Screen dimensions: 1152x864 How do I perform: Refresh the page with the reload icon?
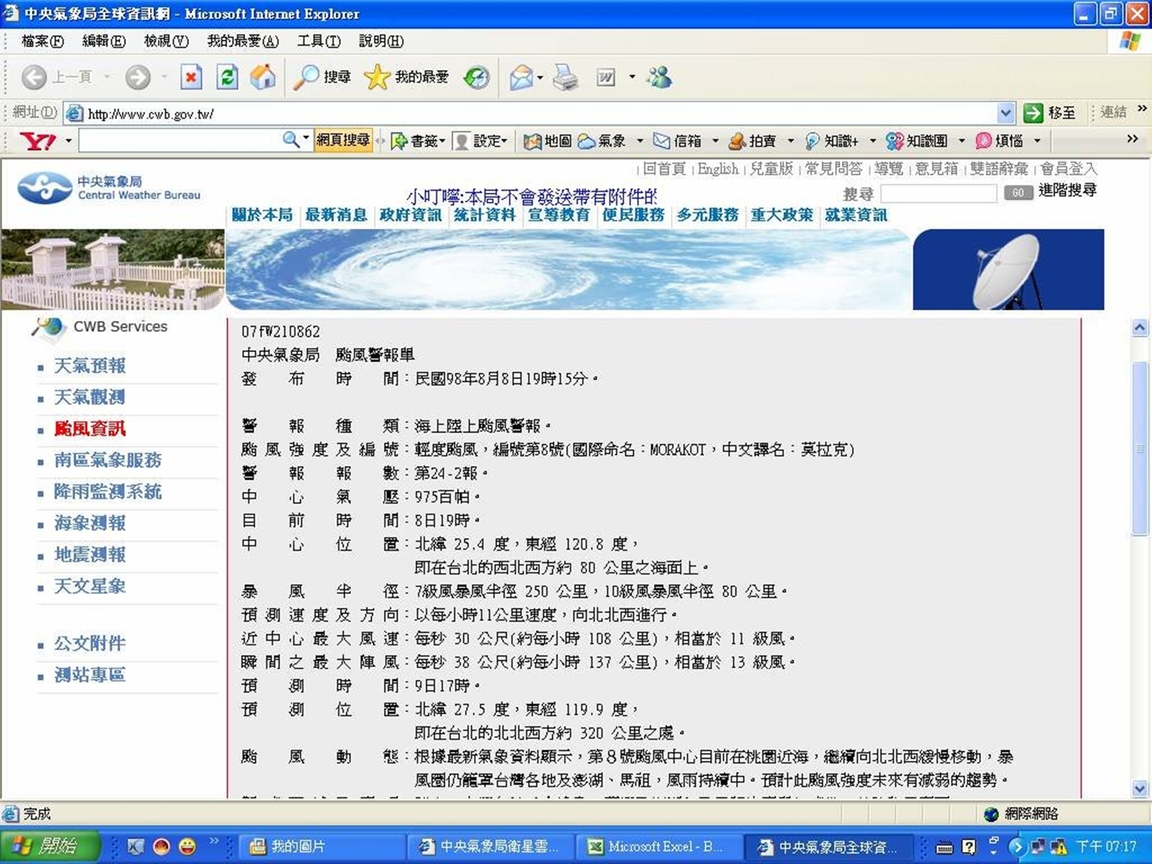[x=227, y=77]
